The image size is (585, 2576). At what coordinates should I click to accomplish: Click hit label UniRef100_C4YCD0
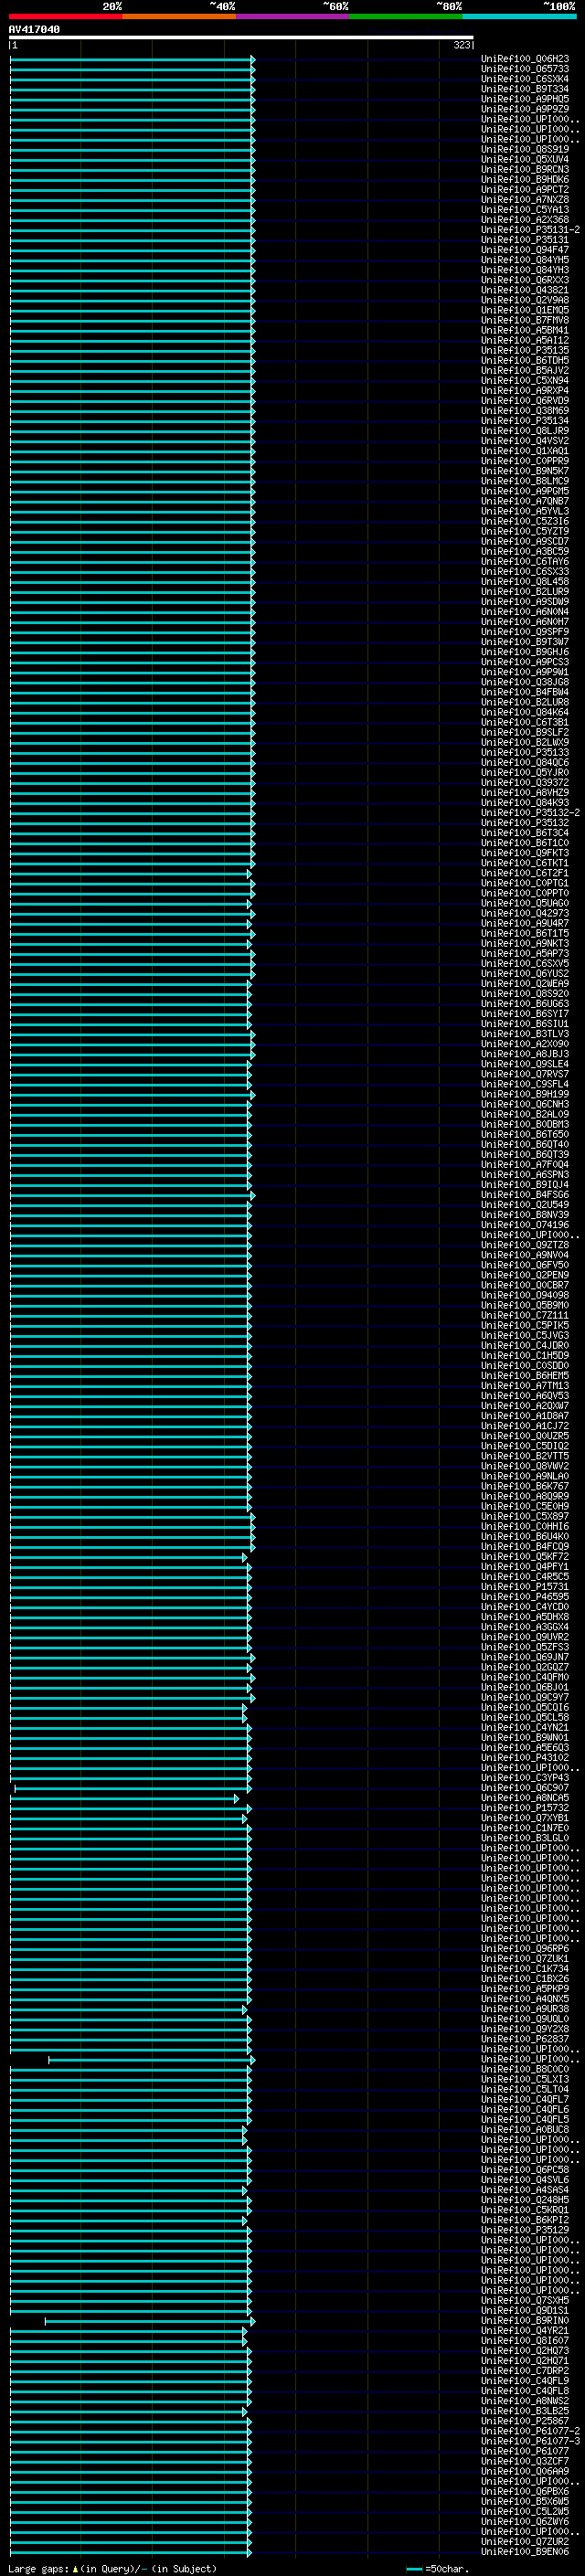(525, 1607)
